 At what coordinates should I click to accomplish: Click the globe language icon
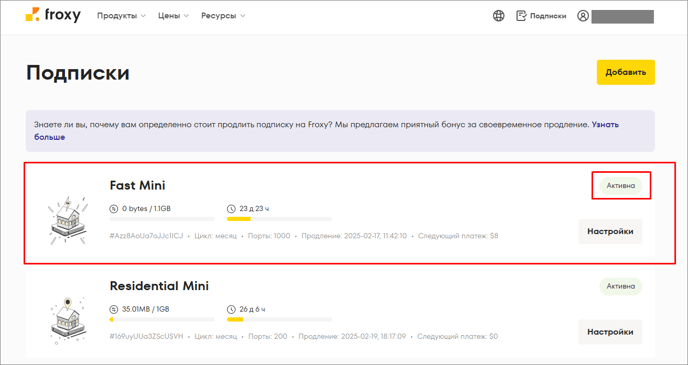point(498,16)
